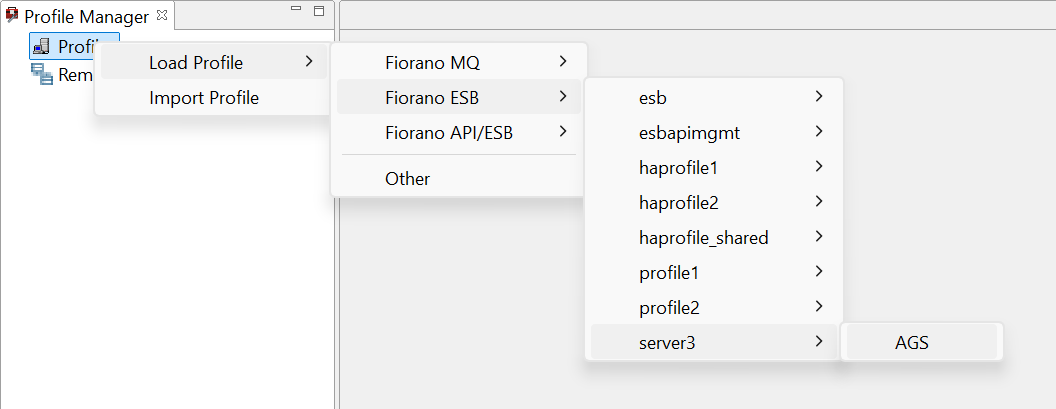Image resolution: width=1056 pixels, height=409 pixels.
Task: Expand the esbapimgmt submenu arrow
Action: click(819, 132)
